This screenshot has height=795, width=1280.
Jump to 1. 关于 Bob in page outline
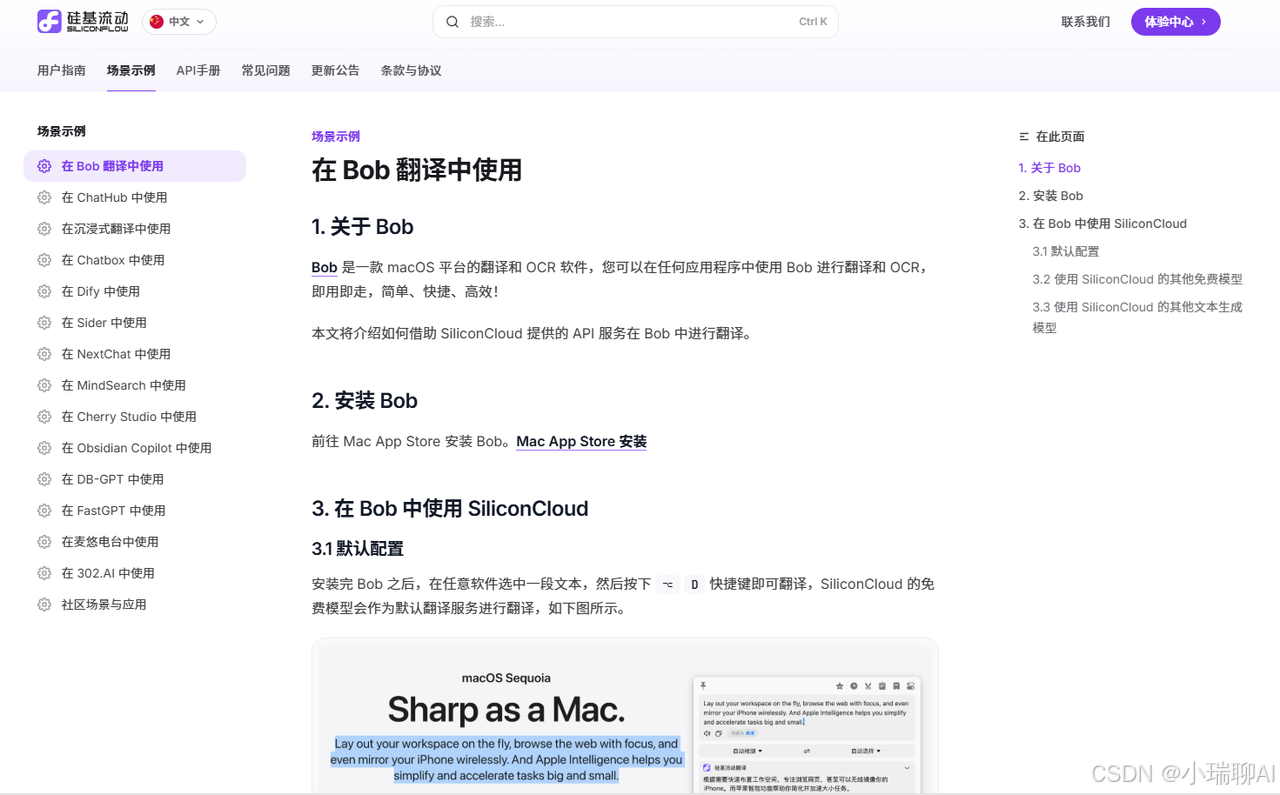point(1049,168)
